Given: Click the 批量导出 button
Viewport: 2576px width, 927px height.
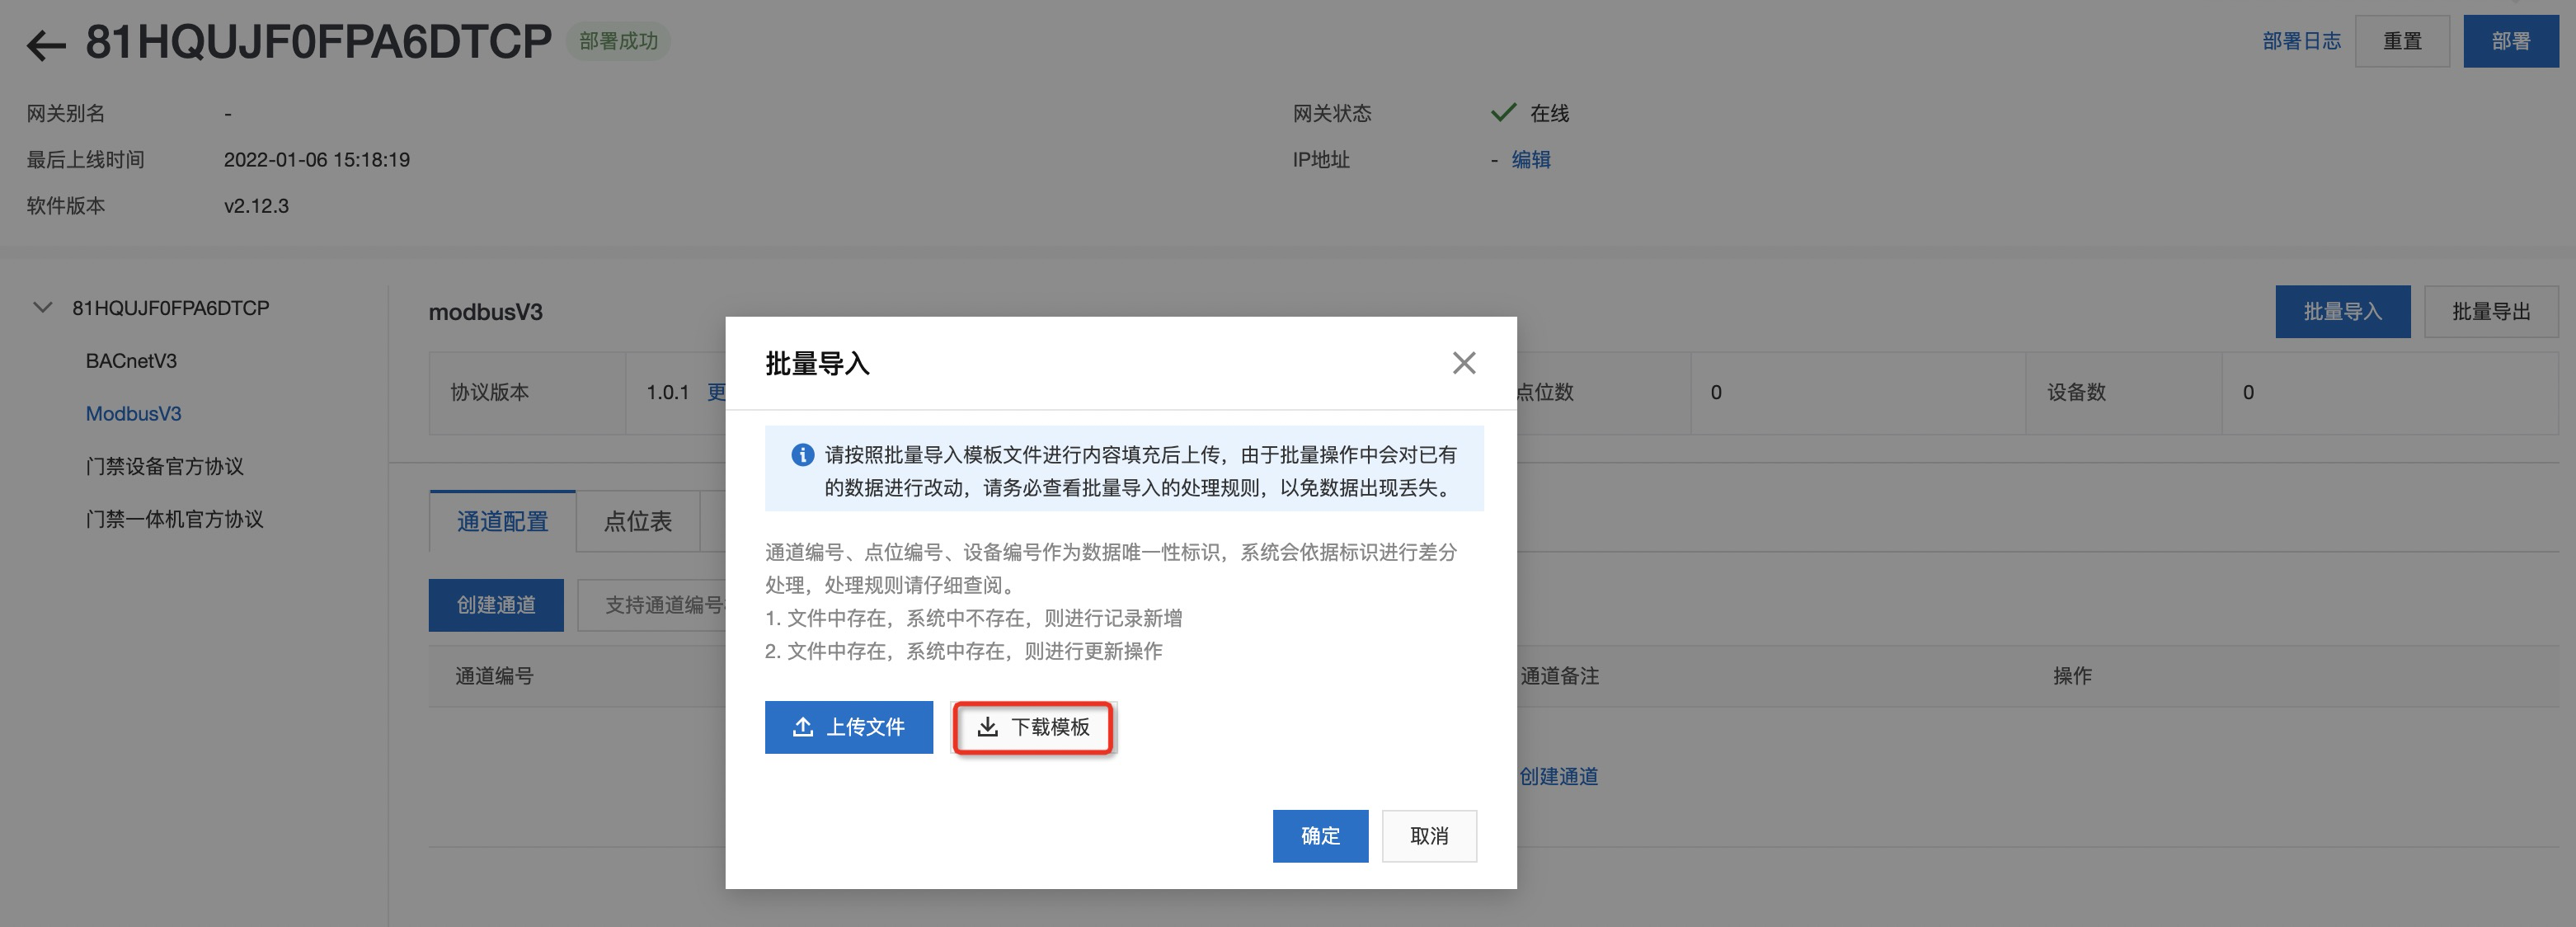Looking at the screenshot, I should [2490, 312].
